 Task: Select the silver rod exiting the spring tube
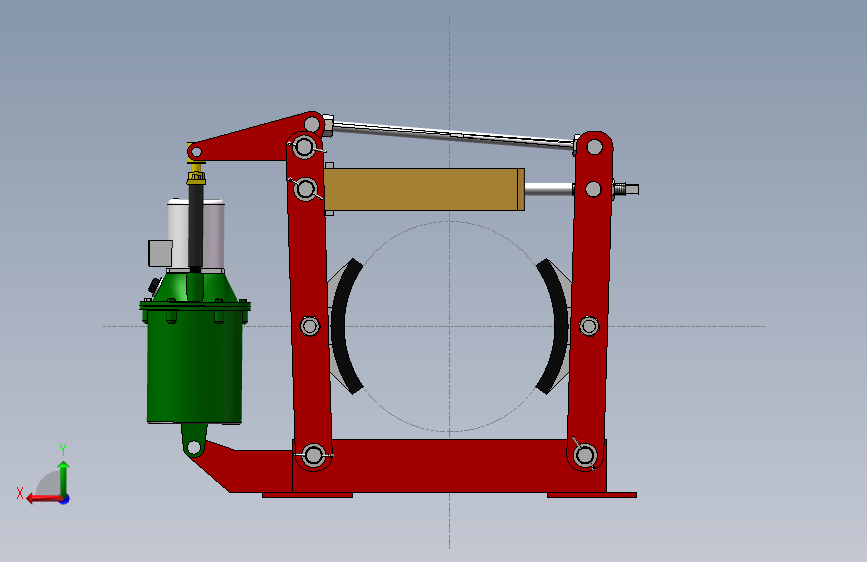tap(549, 190)
